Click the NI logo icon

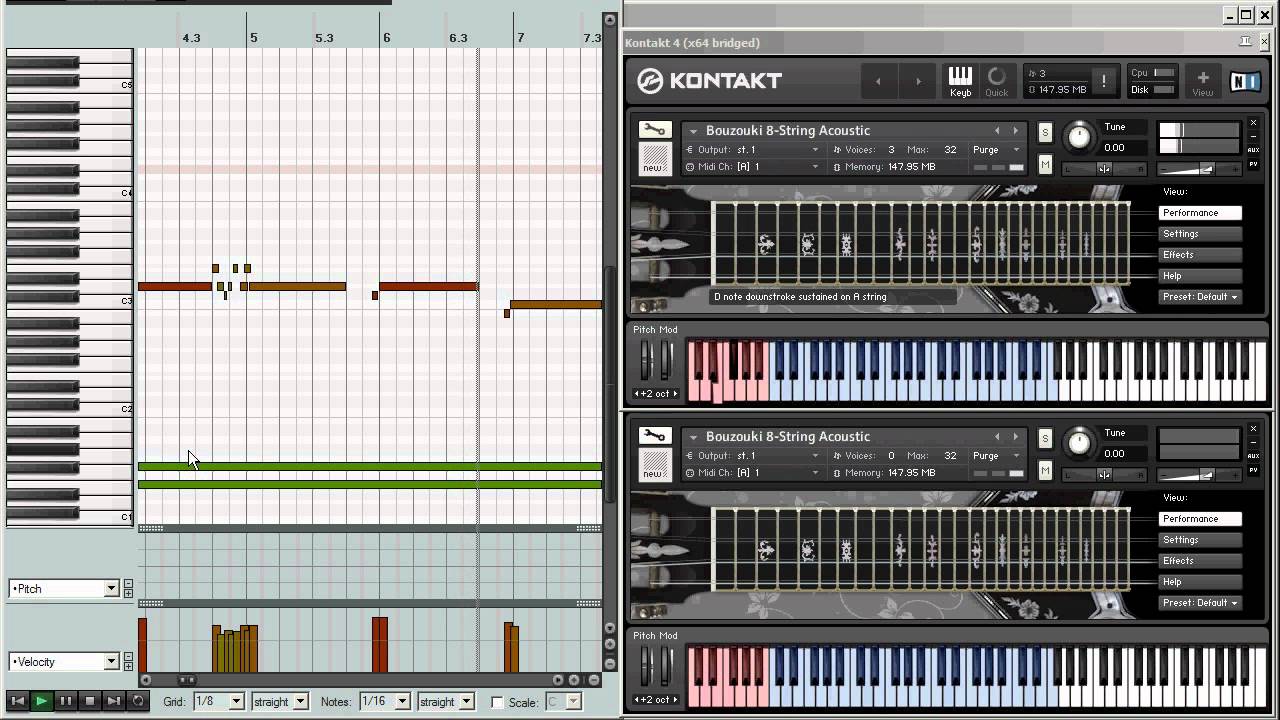(1245, 81)
